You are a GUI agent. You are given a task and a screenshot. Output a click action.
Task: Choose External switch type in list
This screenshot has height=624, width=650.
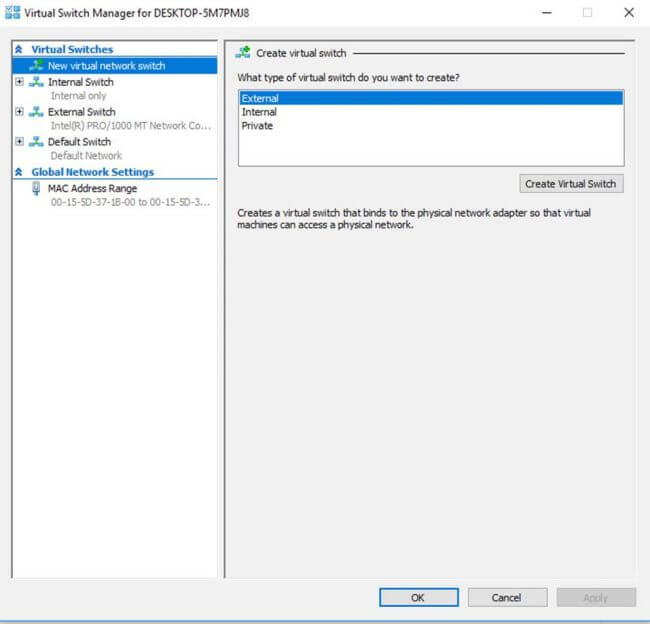431,98
